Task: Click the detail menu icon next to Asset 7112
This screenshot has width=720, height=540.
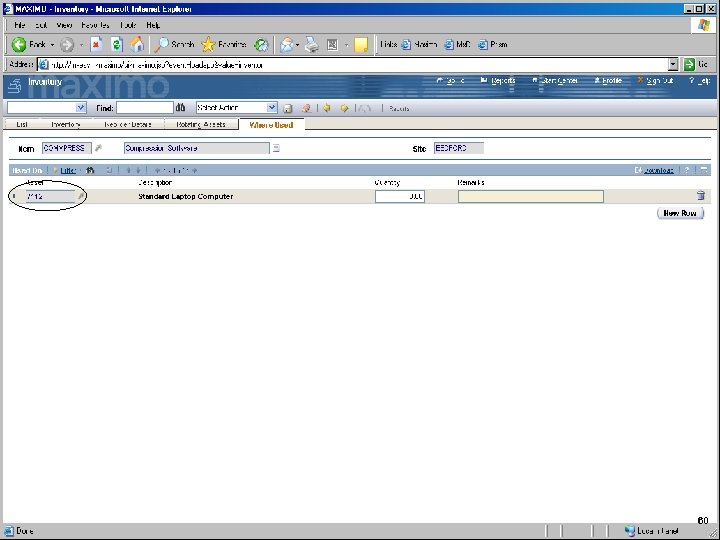Action: [x=81, y=196]
